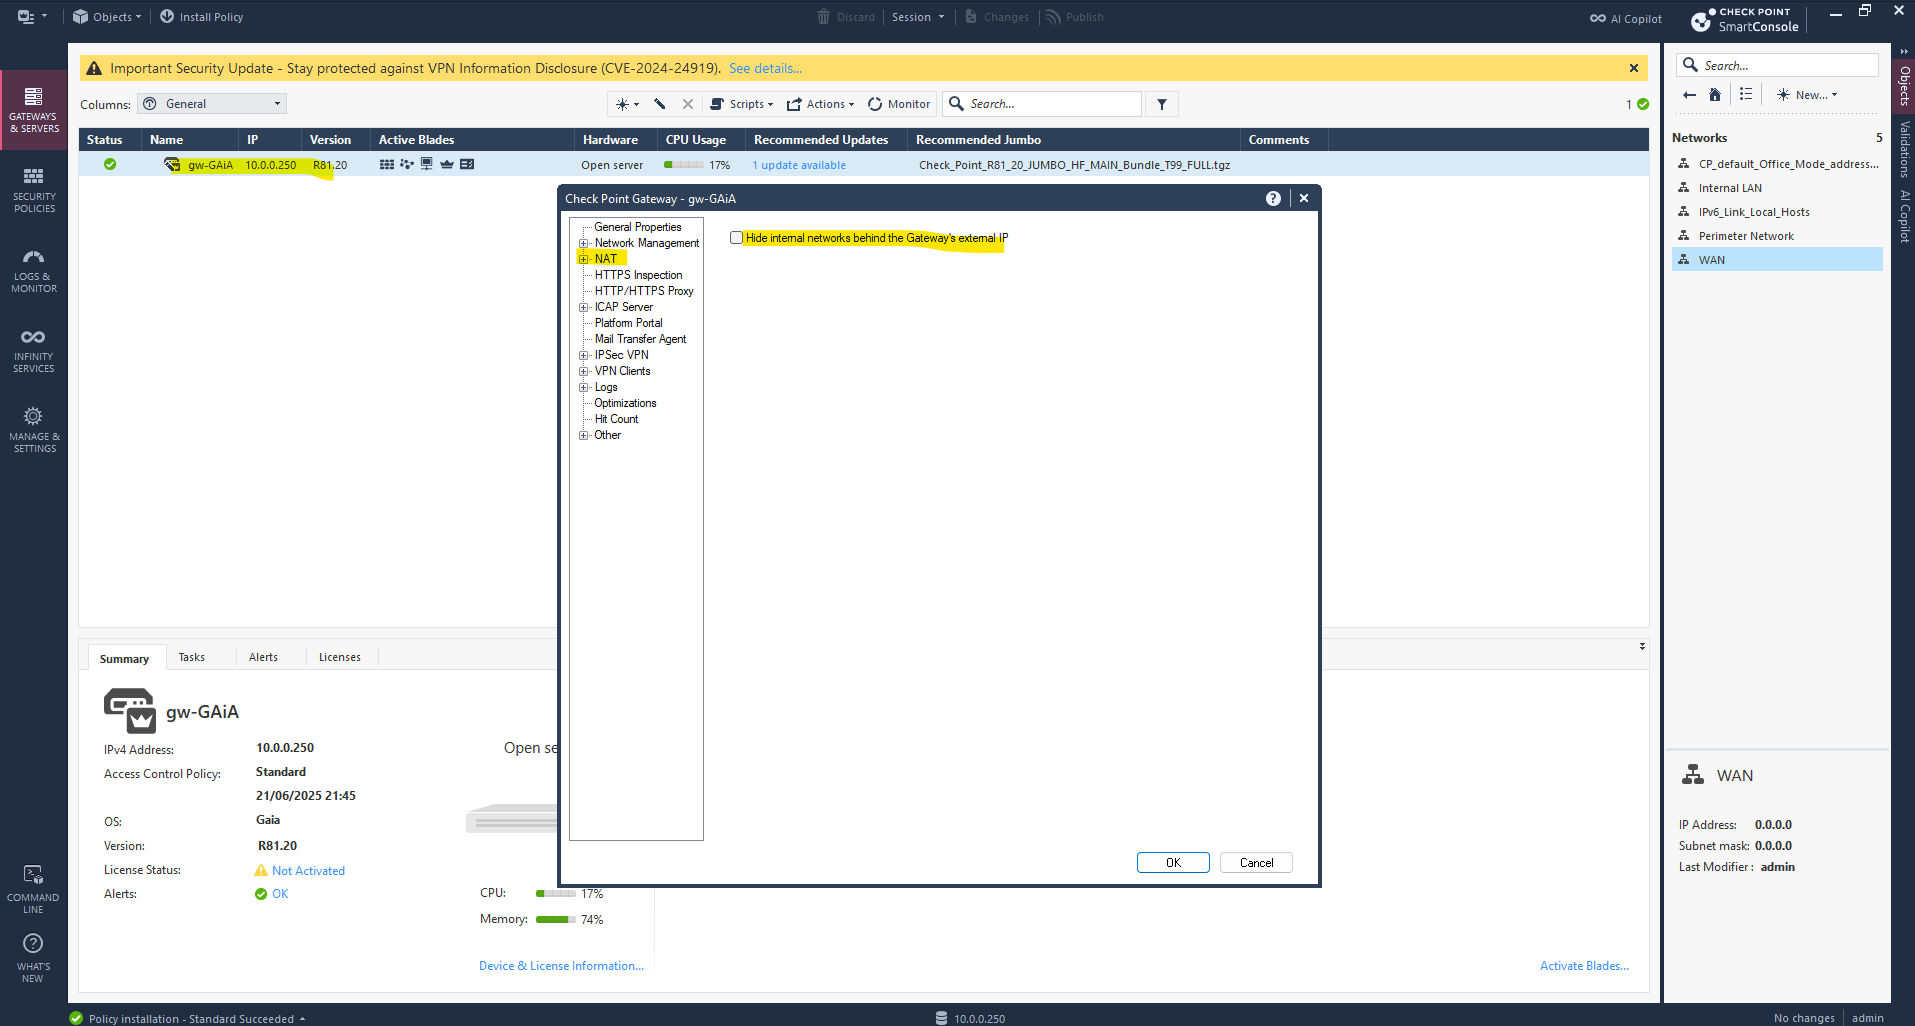The image size is (1915, 1026).
Task: Open the What's New panel
Action: 33,957
